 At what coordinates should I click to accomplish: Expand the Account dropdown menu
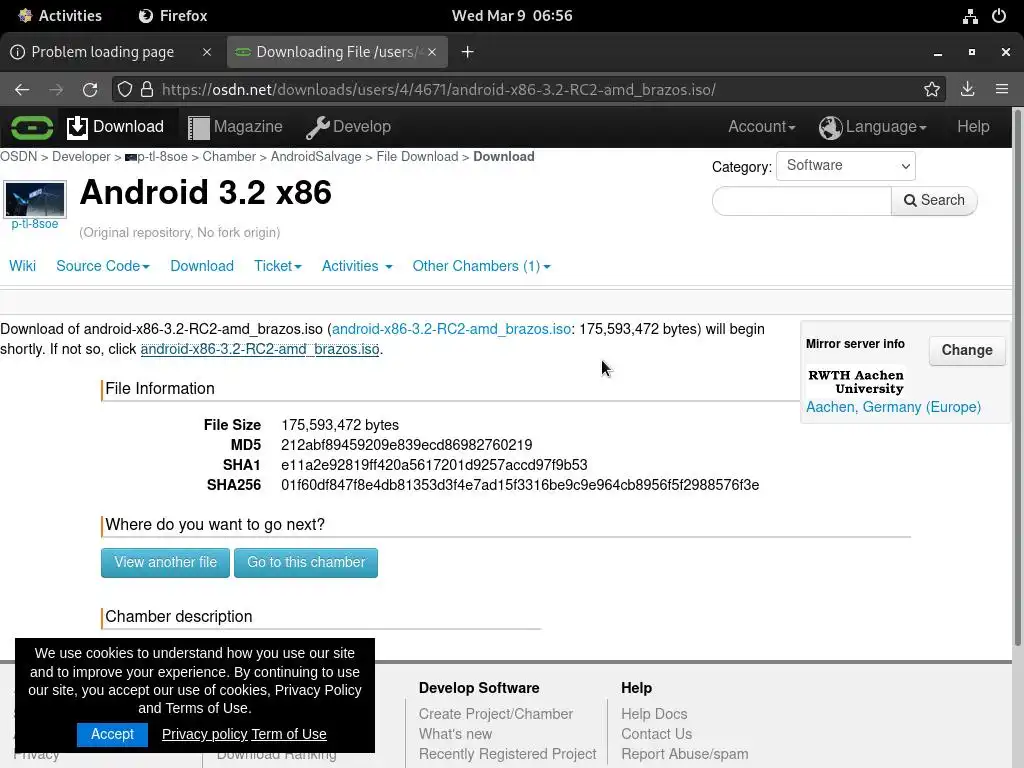761,127
